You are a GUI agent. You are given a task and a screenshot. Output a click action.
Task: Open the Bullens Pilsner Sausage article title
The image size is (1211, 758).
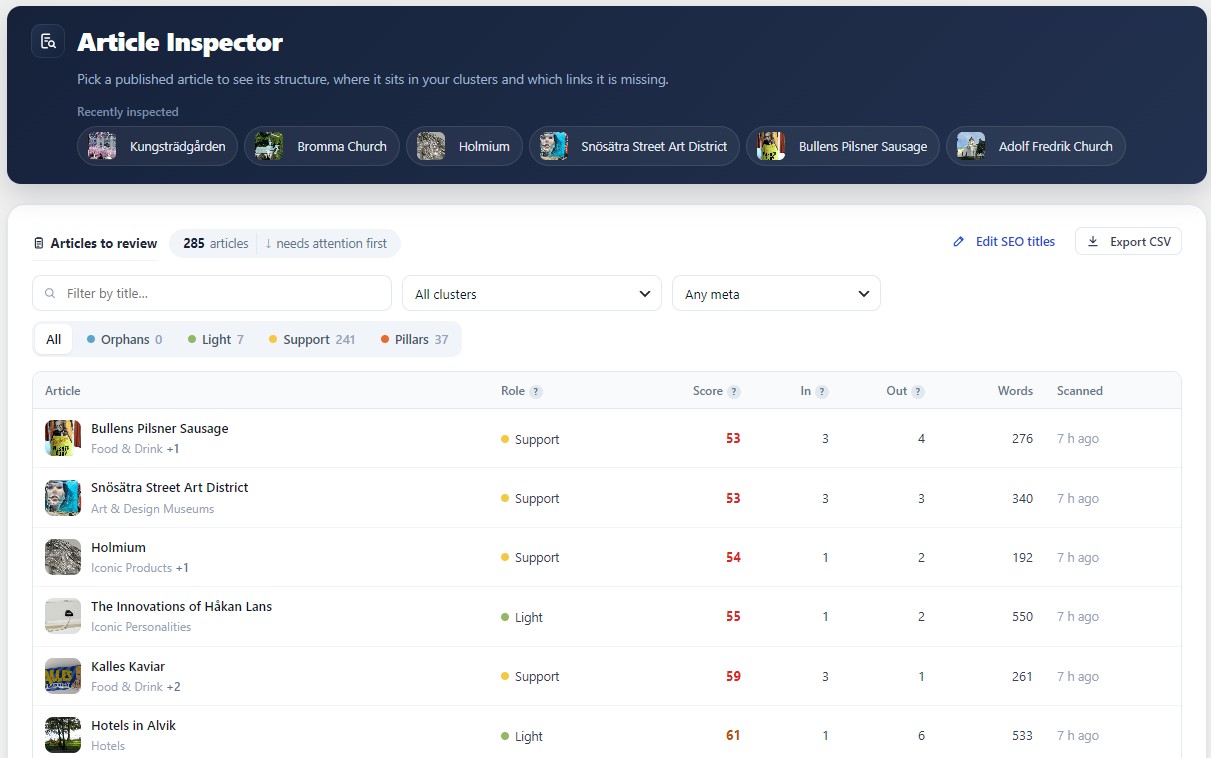coord(160,428)
